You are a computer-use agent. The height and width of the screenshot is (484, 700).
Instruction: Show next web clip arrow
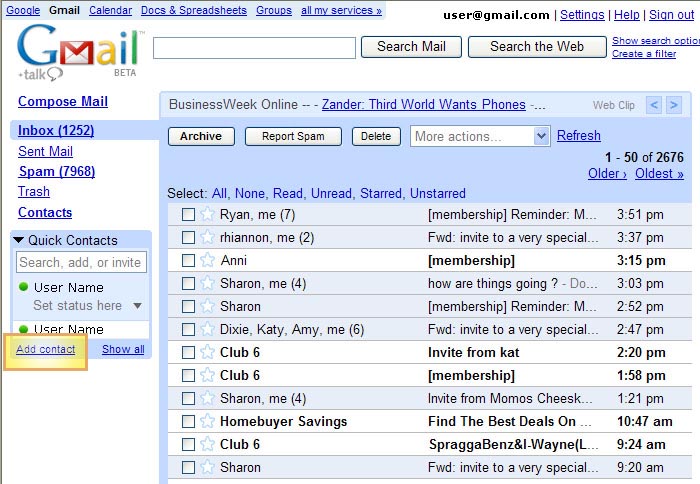pos(674,105)
